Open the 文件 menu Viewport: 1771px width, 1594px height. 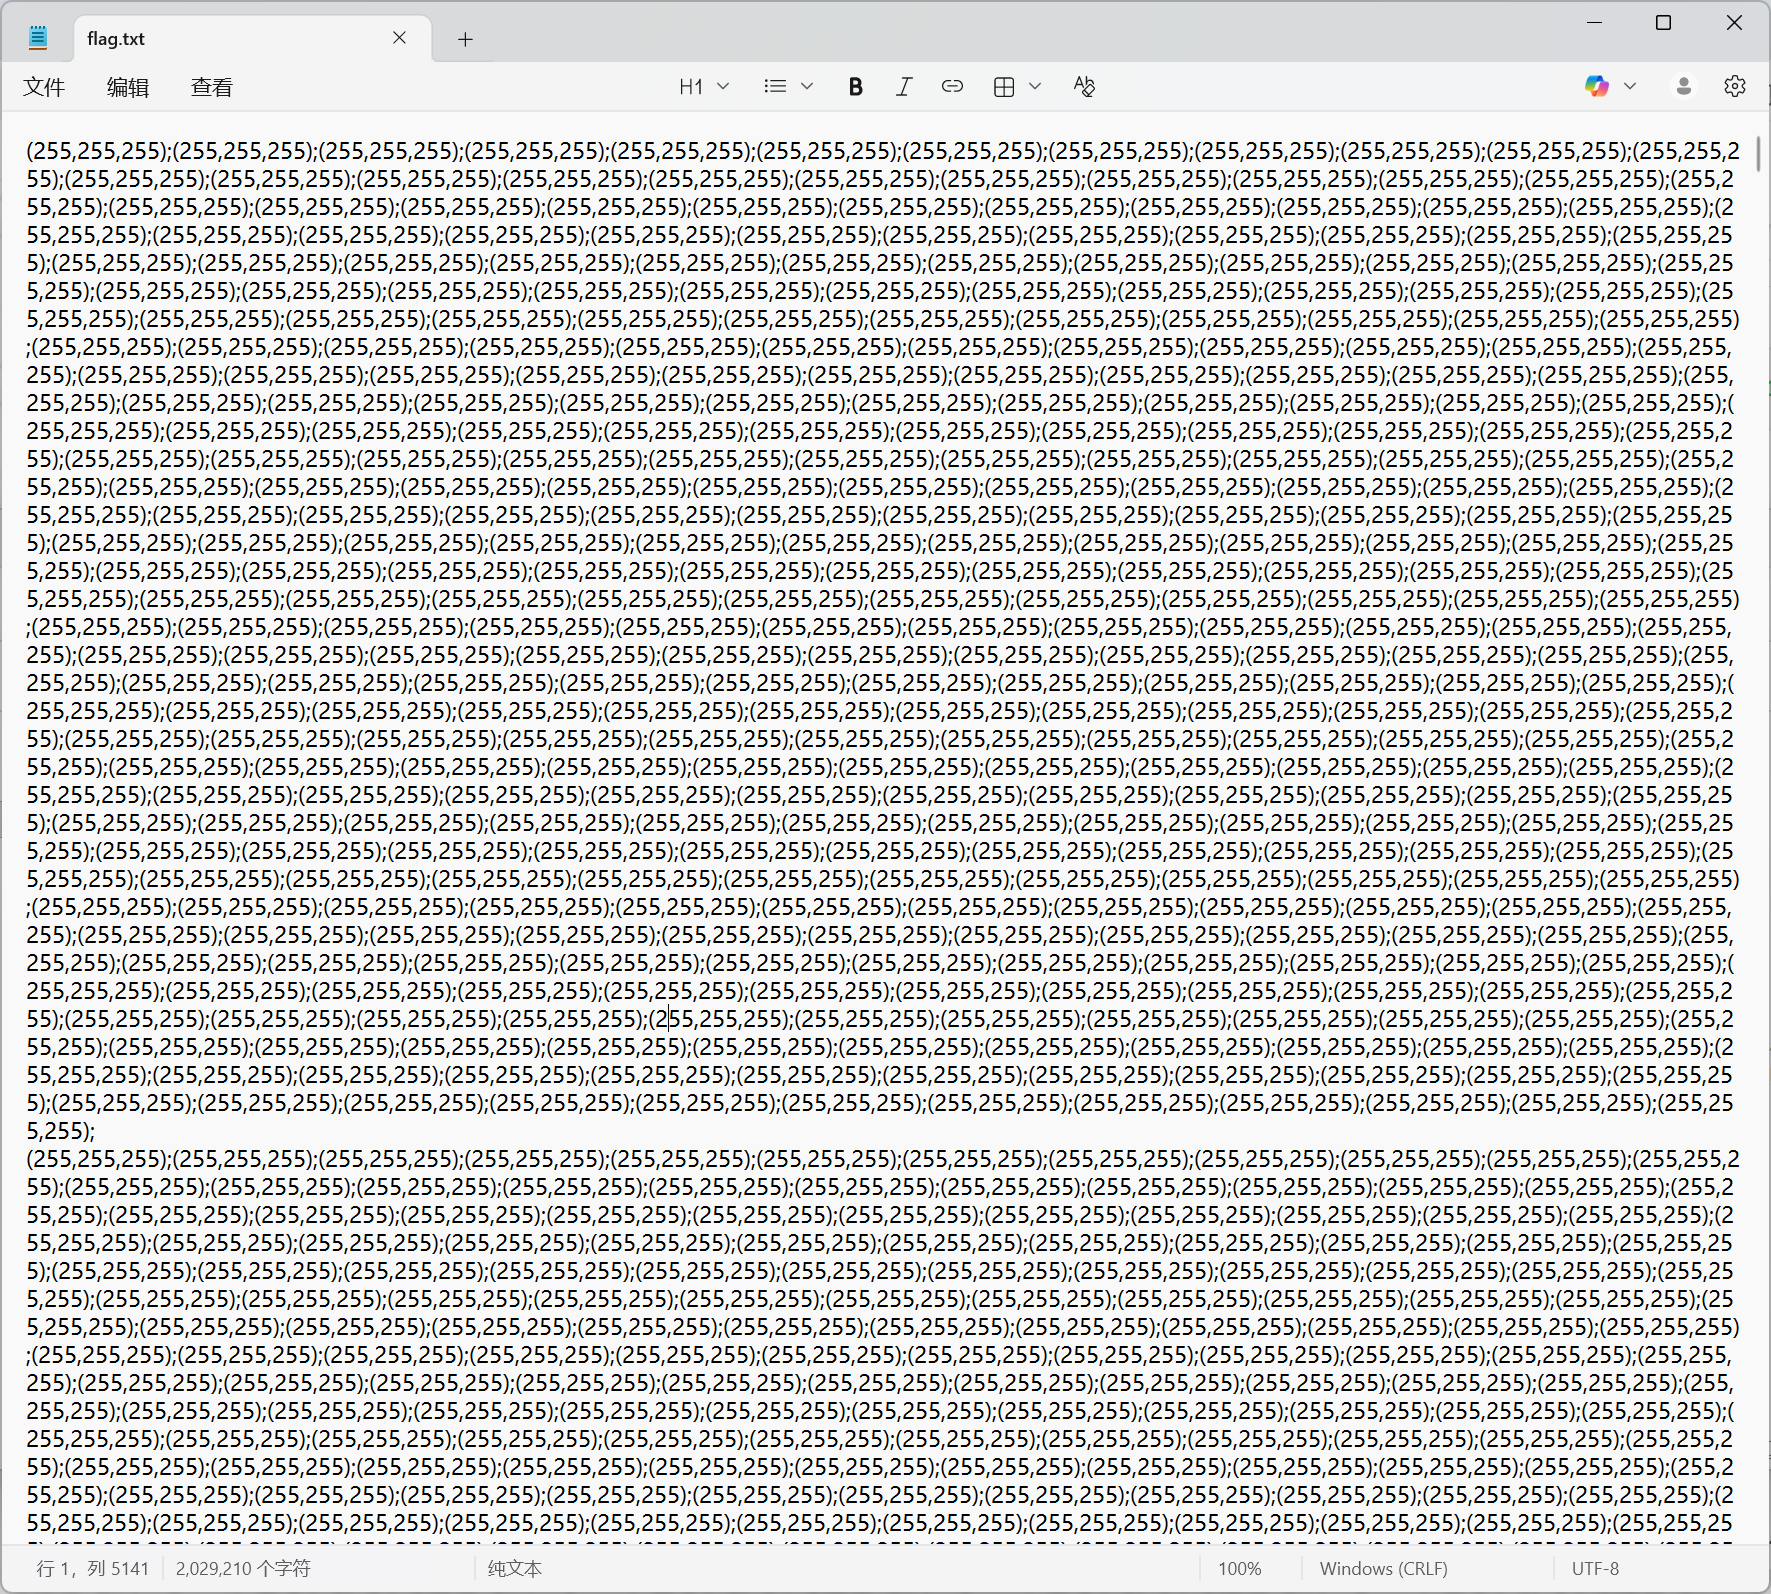pyautogui.click(x=44, y=88)
